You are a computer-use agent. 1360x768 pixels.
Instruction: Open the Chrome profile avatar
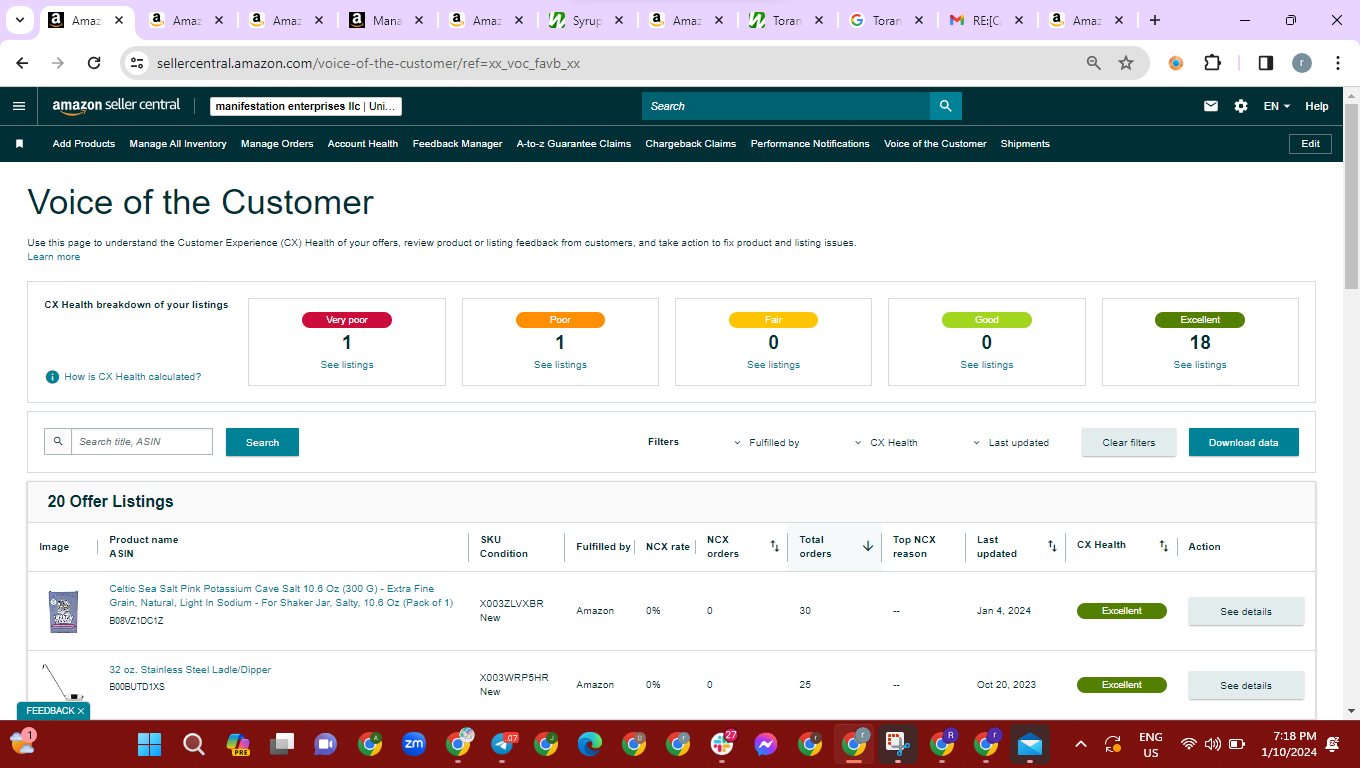pyautogui.click(x=1302, y=63)
